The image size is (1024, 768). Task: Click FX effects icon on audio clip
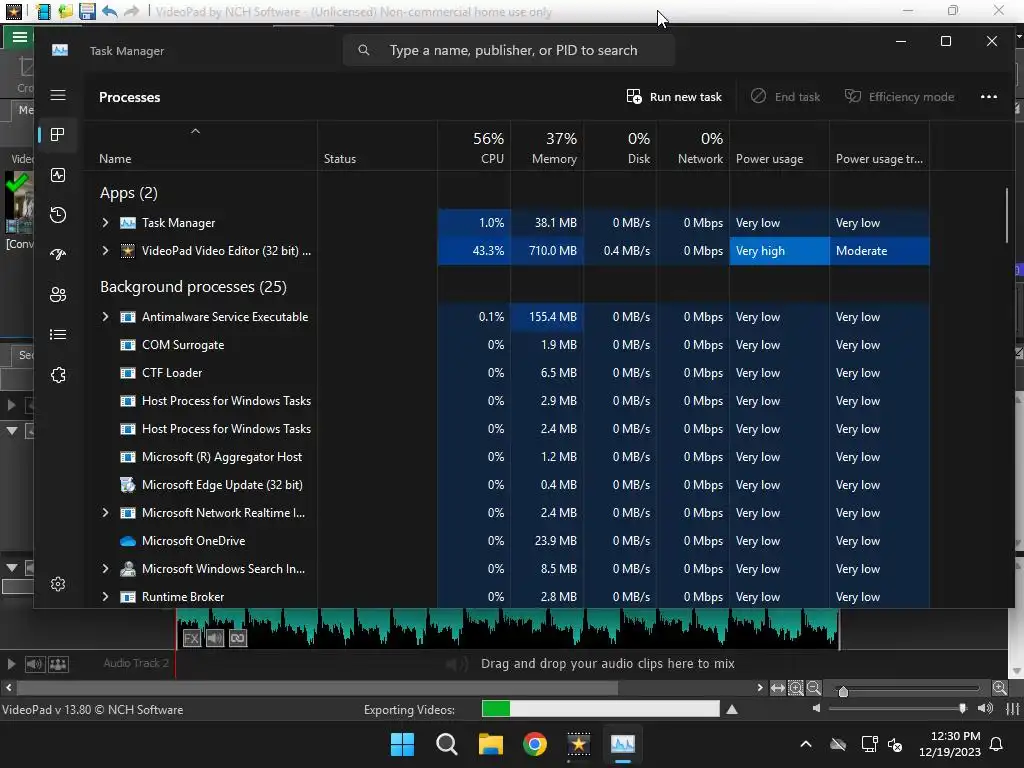(x=191, y=638)
